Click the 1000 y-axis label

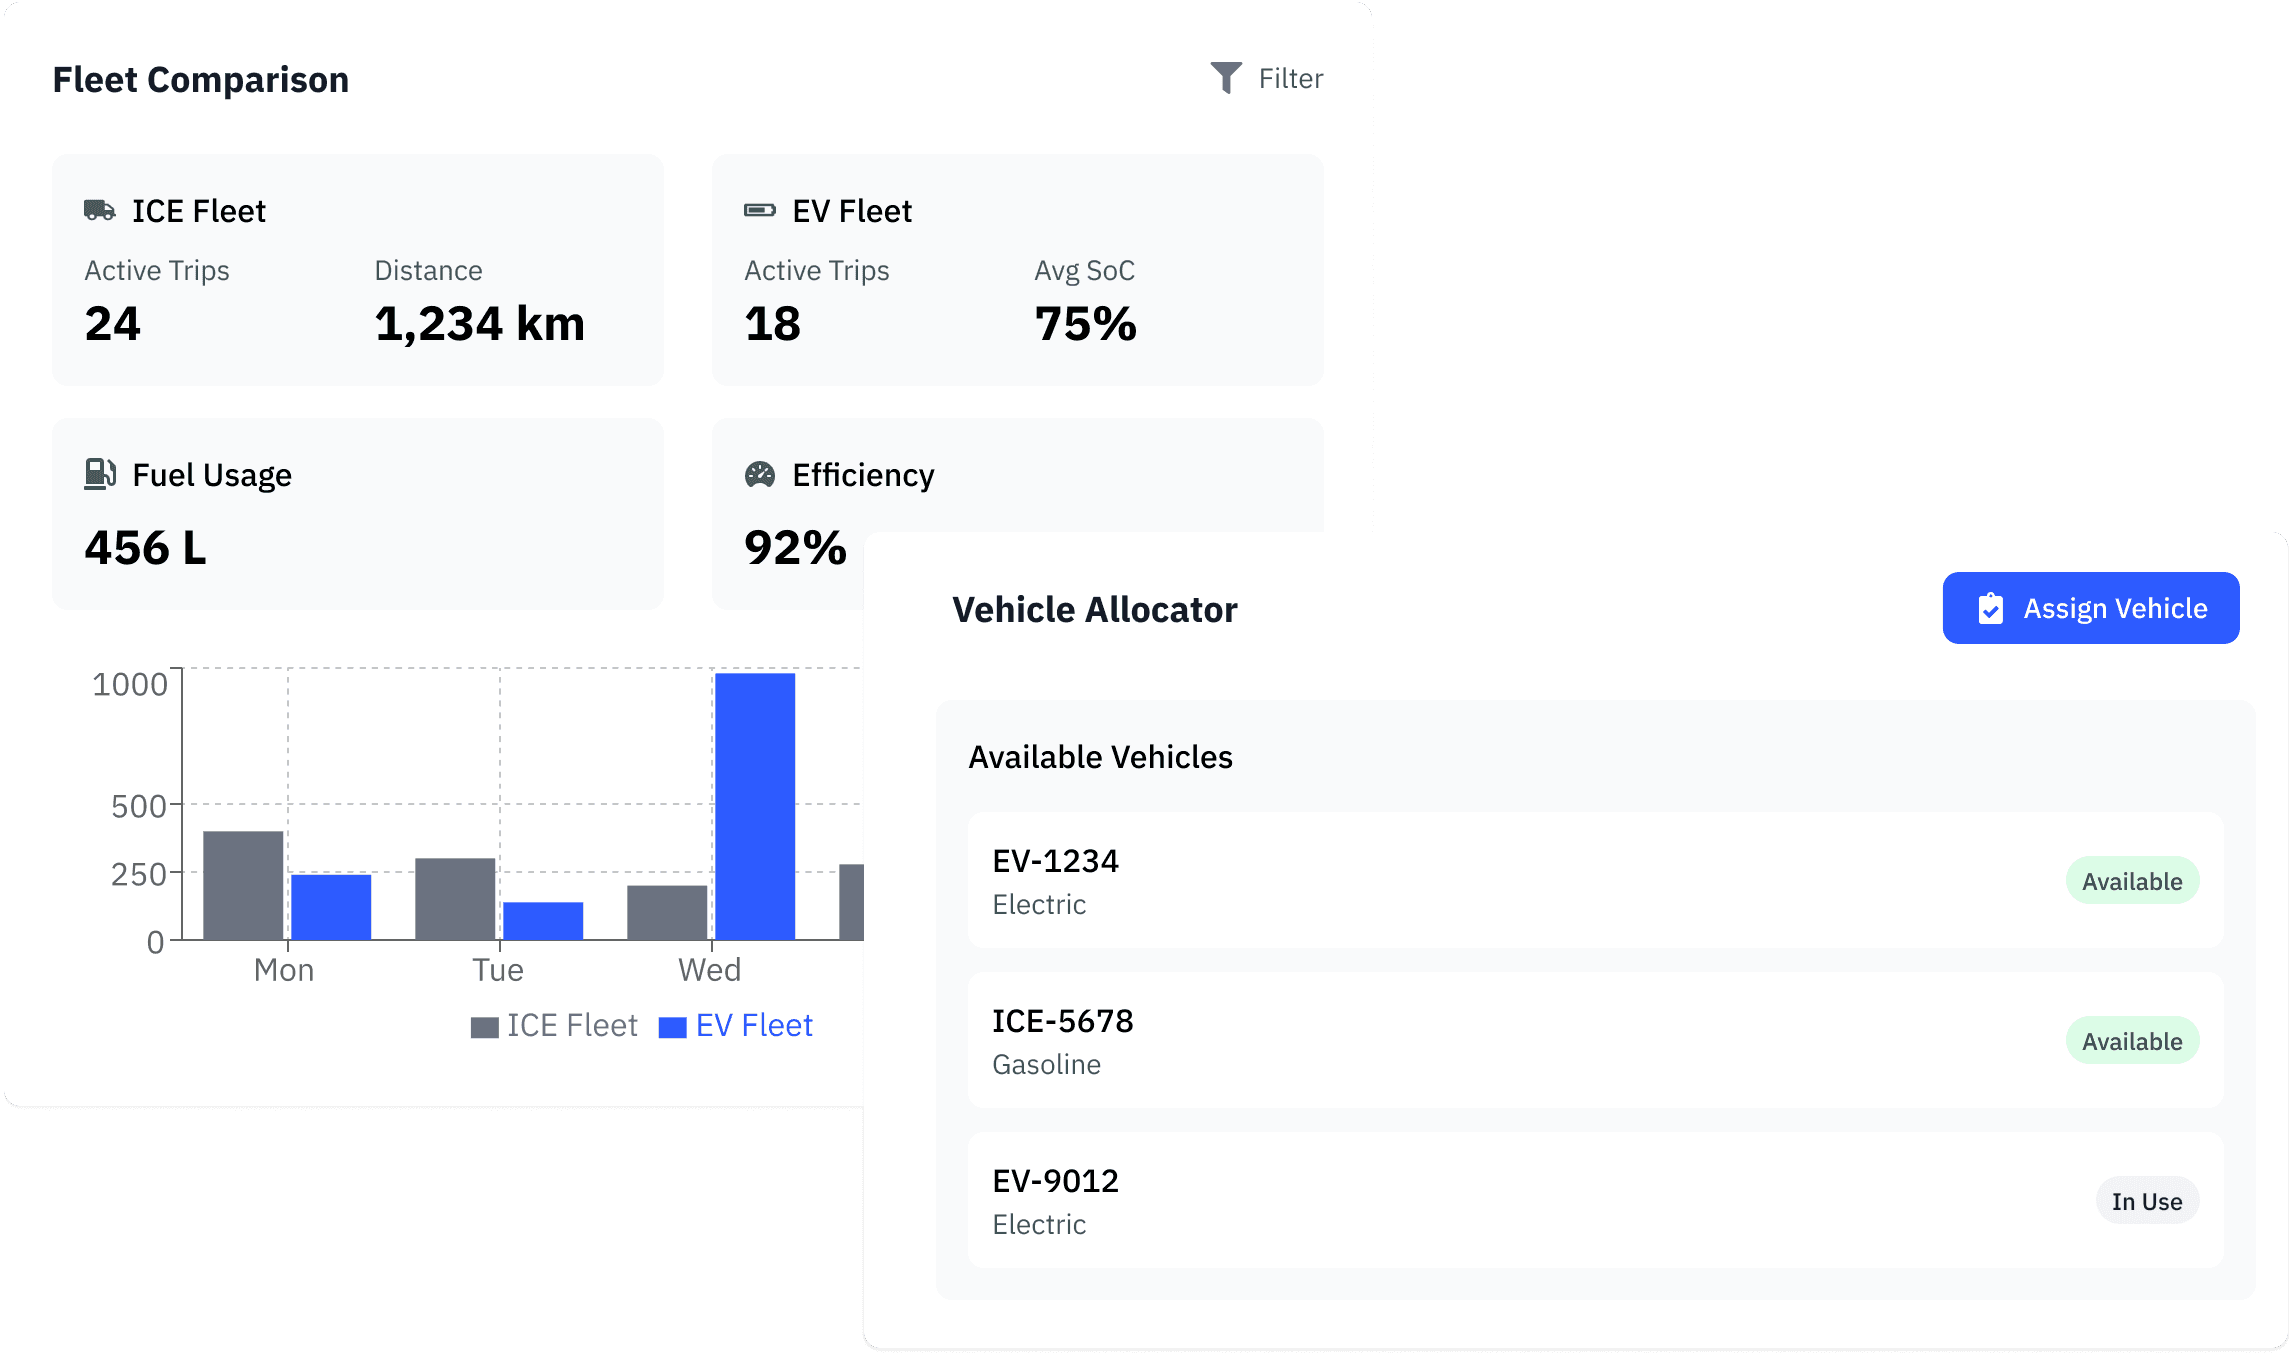(130, 685)
